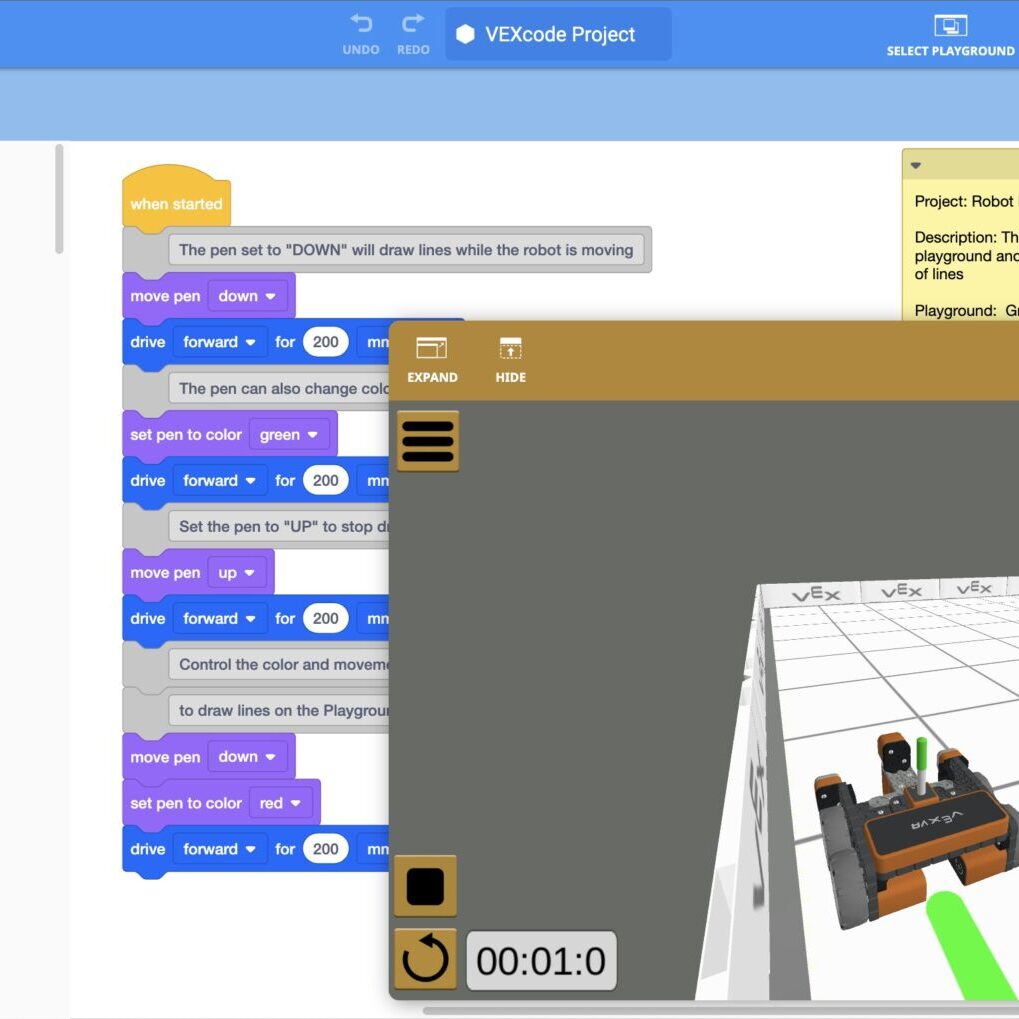
Task: Click the 200 value in first drive block
Action: (326, 342)
